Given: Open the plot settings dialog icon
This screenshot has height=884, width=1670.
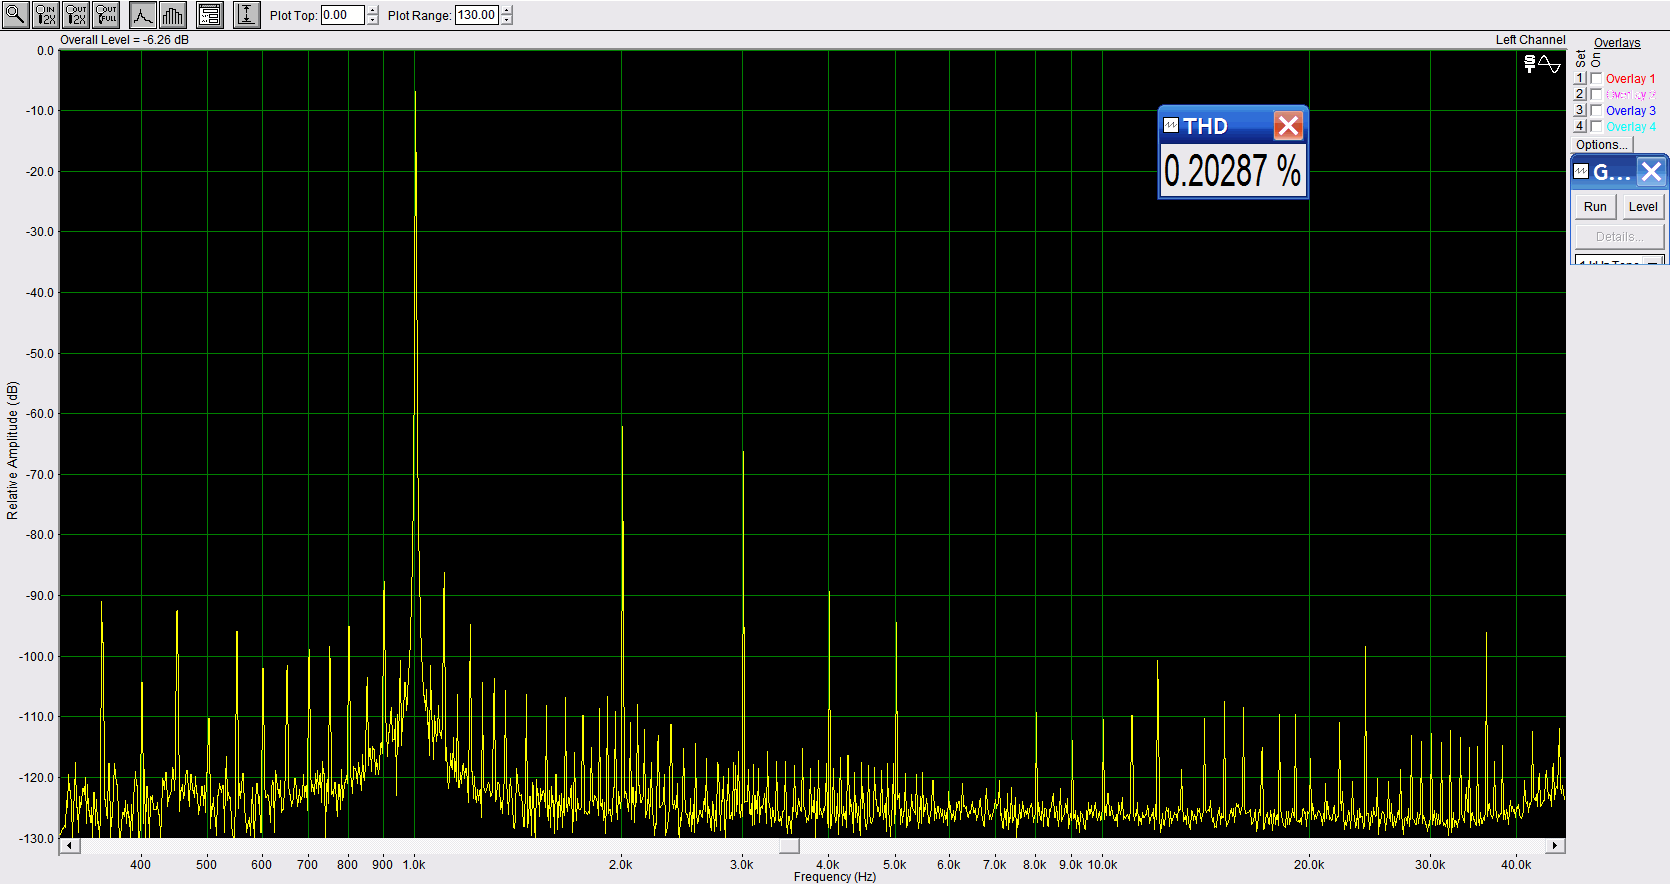Looking at the screenshot, I should click(209, 15).
